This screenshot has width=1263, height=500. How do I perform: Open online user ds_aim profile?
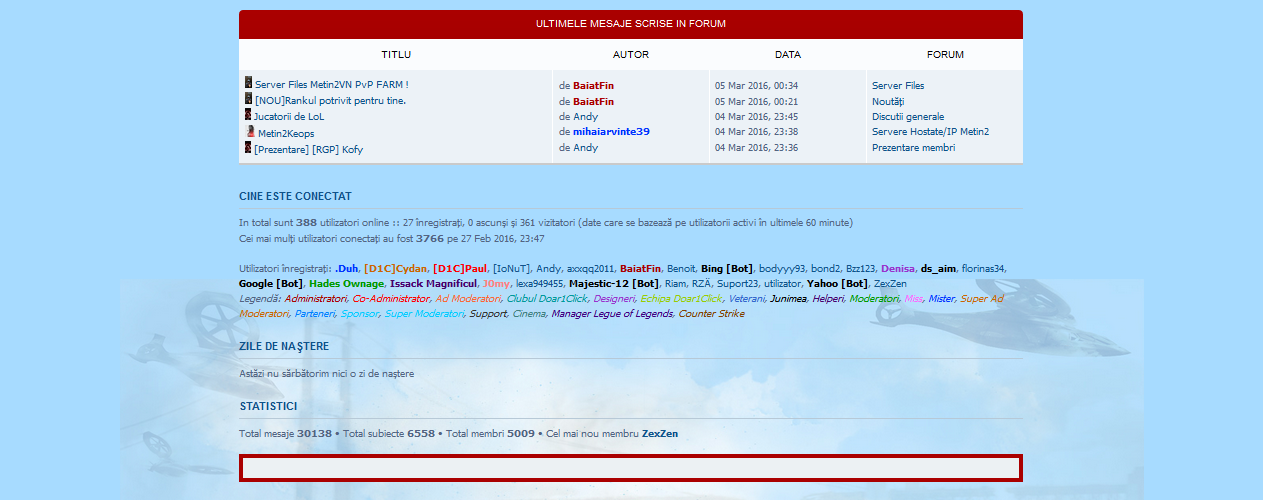pyautogui.click(x=938, y=268)
